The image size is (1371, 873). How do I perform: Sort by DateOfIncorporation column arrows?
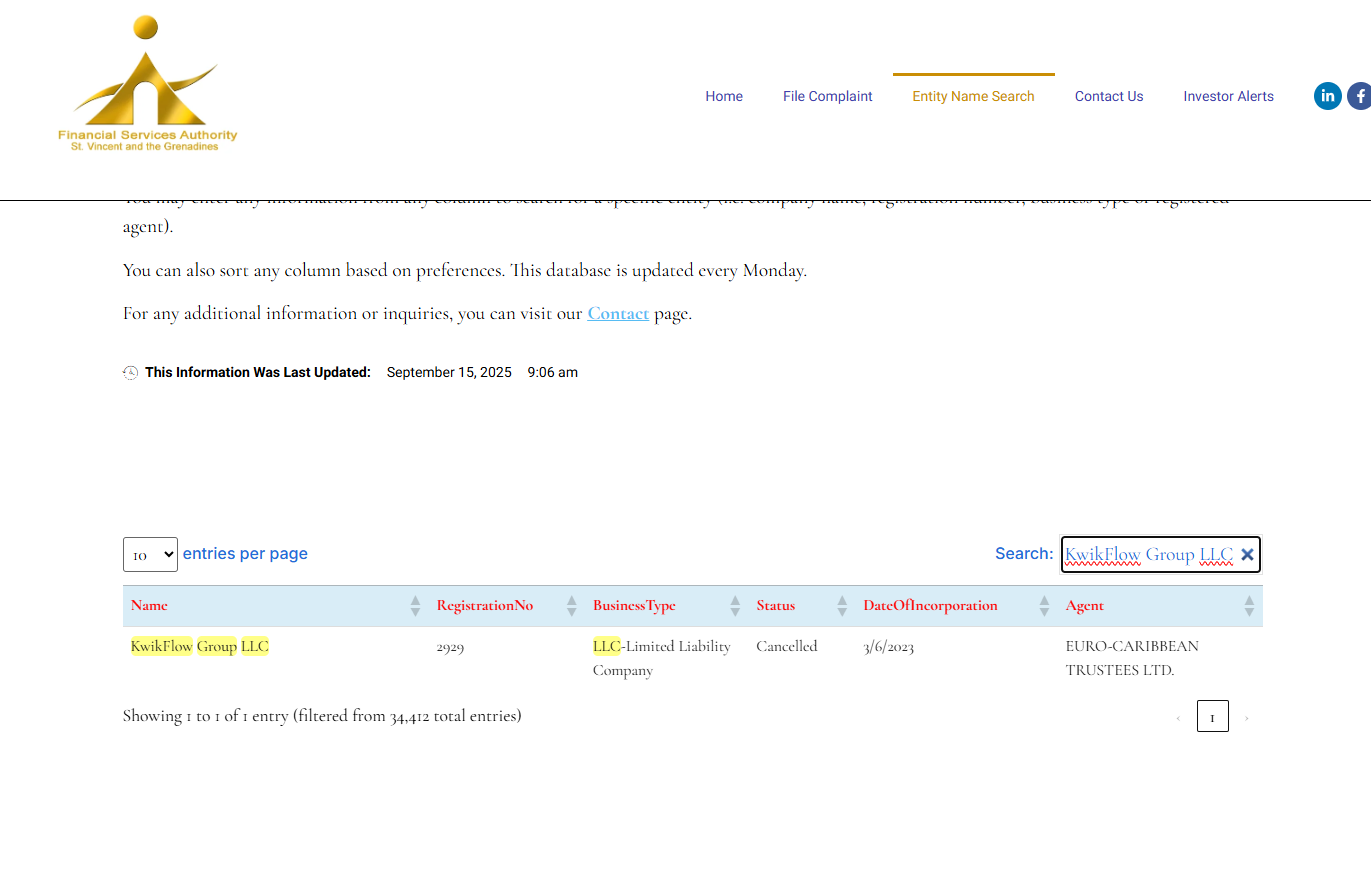(x=1045, y=606)
